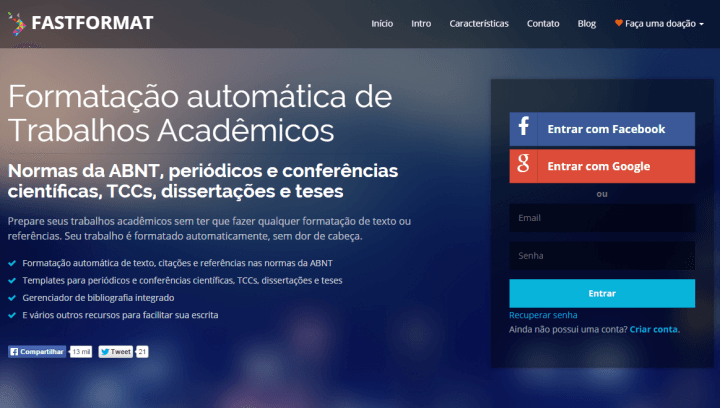Open the Características nav link
This screenshot has height=408, width=720.
(479, 23)
